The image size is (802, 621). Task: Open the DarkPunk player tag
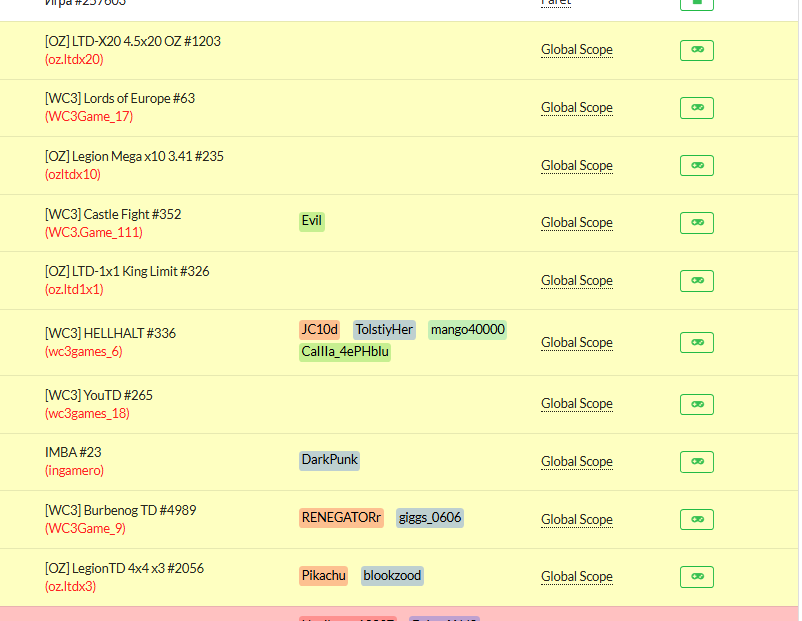[x=329, y=460]
